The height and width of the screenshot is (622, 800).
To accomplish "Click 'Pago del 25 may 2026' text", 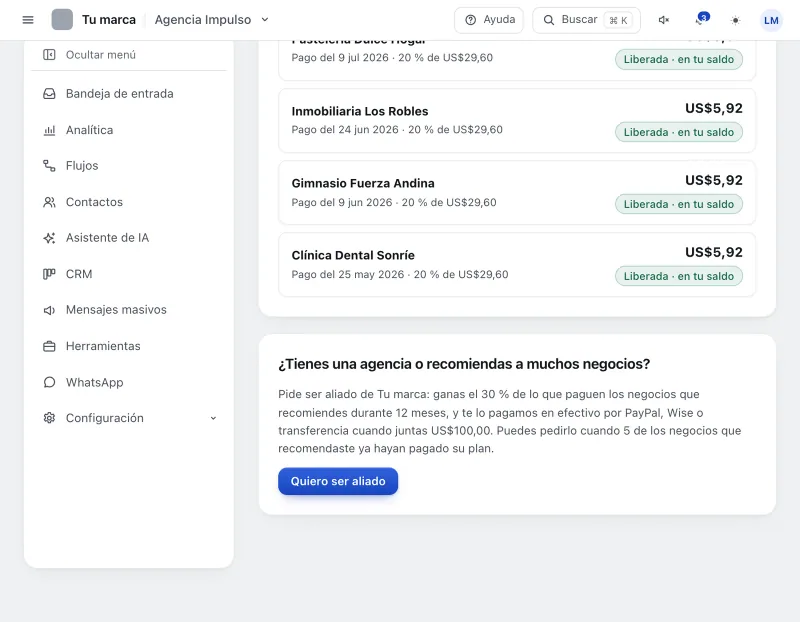I will click(x=347, y=275).
